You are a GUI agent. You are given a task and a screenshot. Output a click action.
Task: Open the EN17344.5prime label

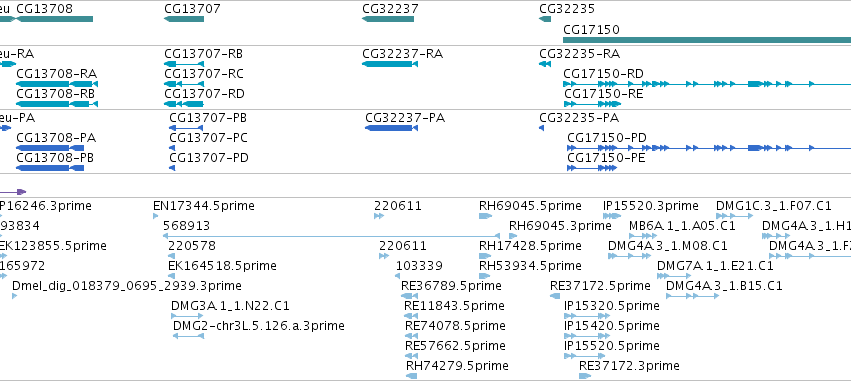coord(204,206)
